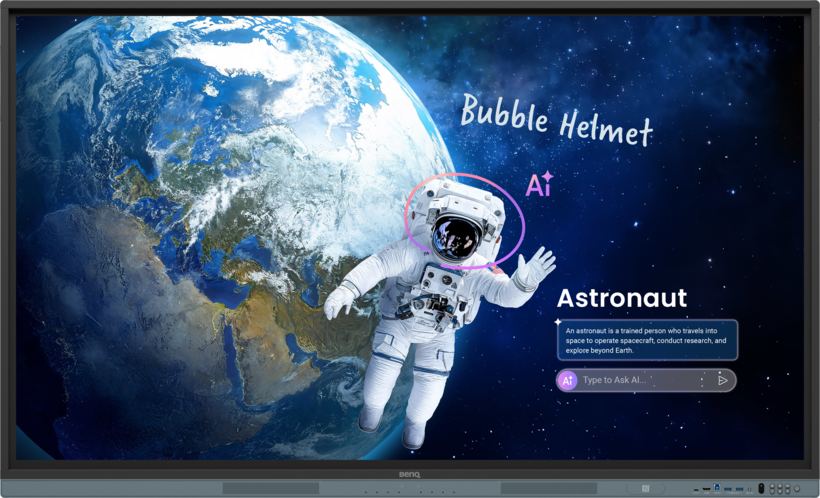This screenshot has width=820, height=498.
Task: Click the round power button on front panel
Action: click(797, 489)
